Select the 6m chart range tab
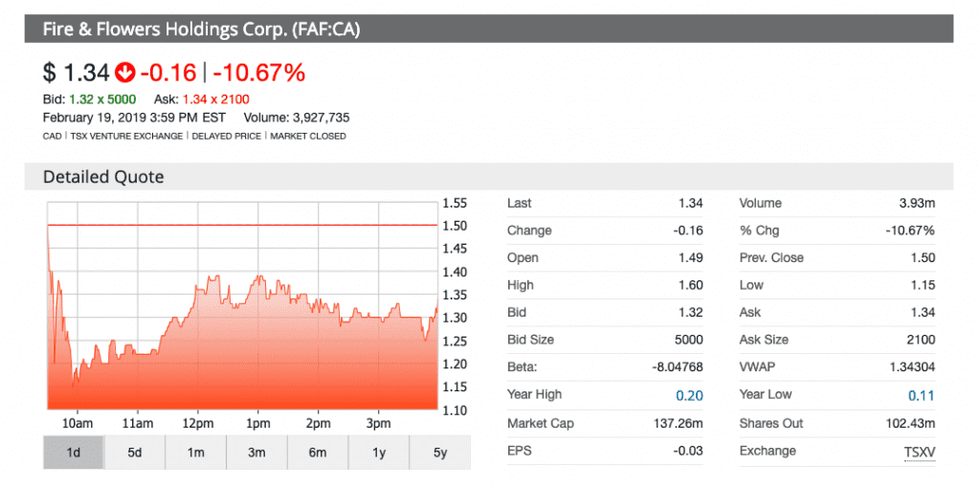Viewport: 980px width, 485px height. [318, 452]
